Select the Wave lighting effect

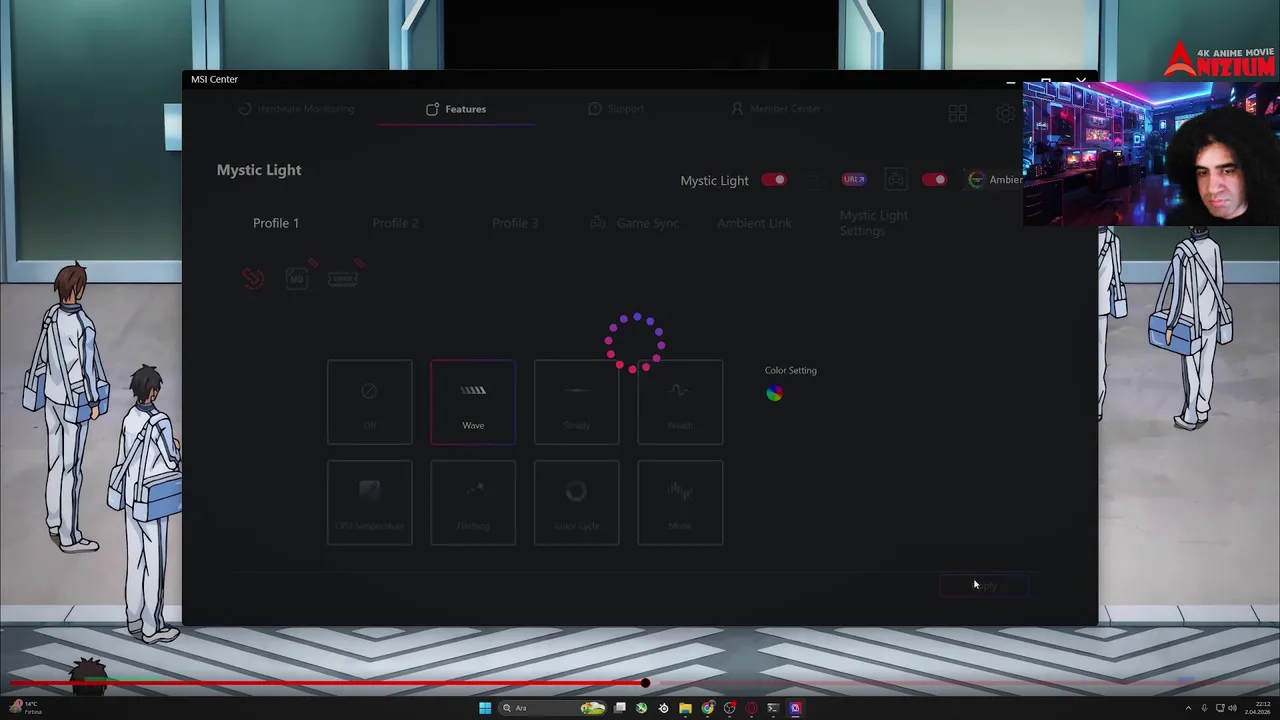coord(473,402)
